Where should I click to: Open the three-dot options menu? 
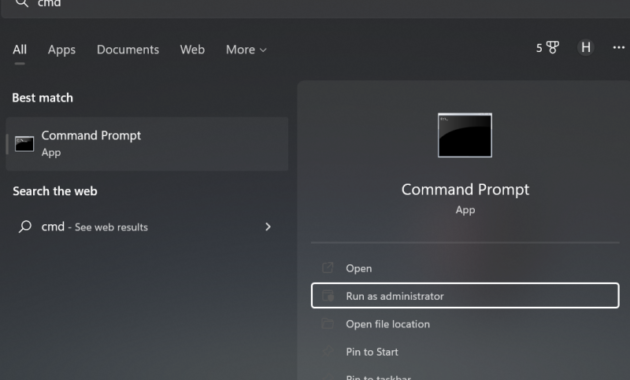[619, 47]
